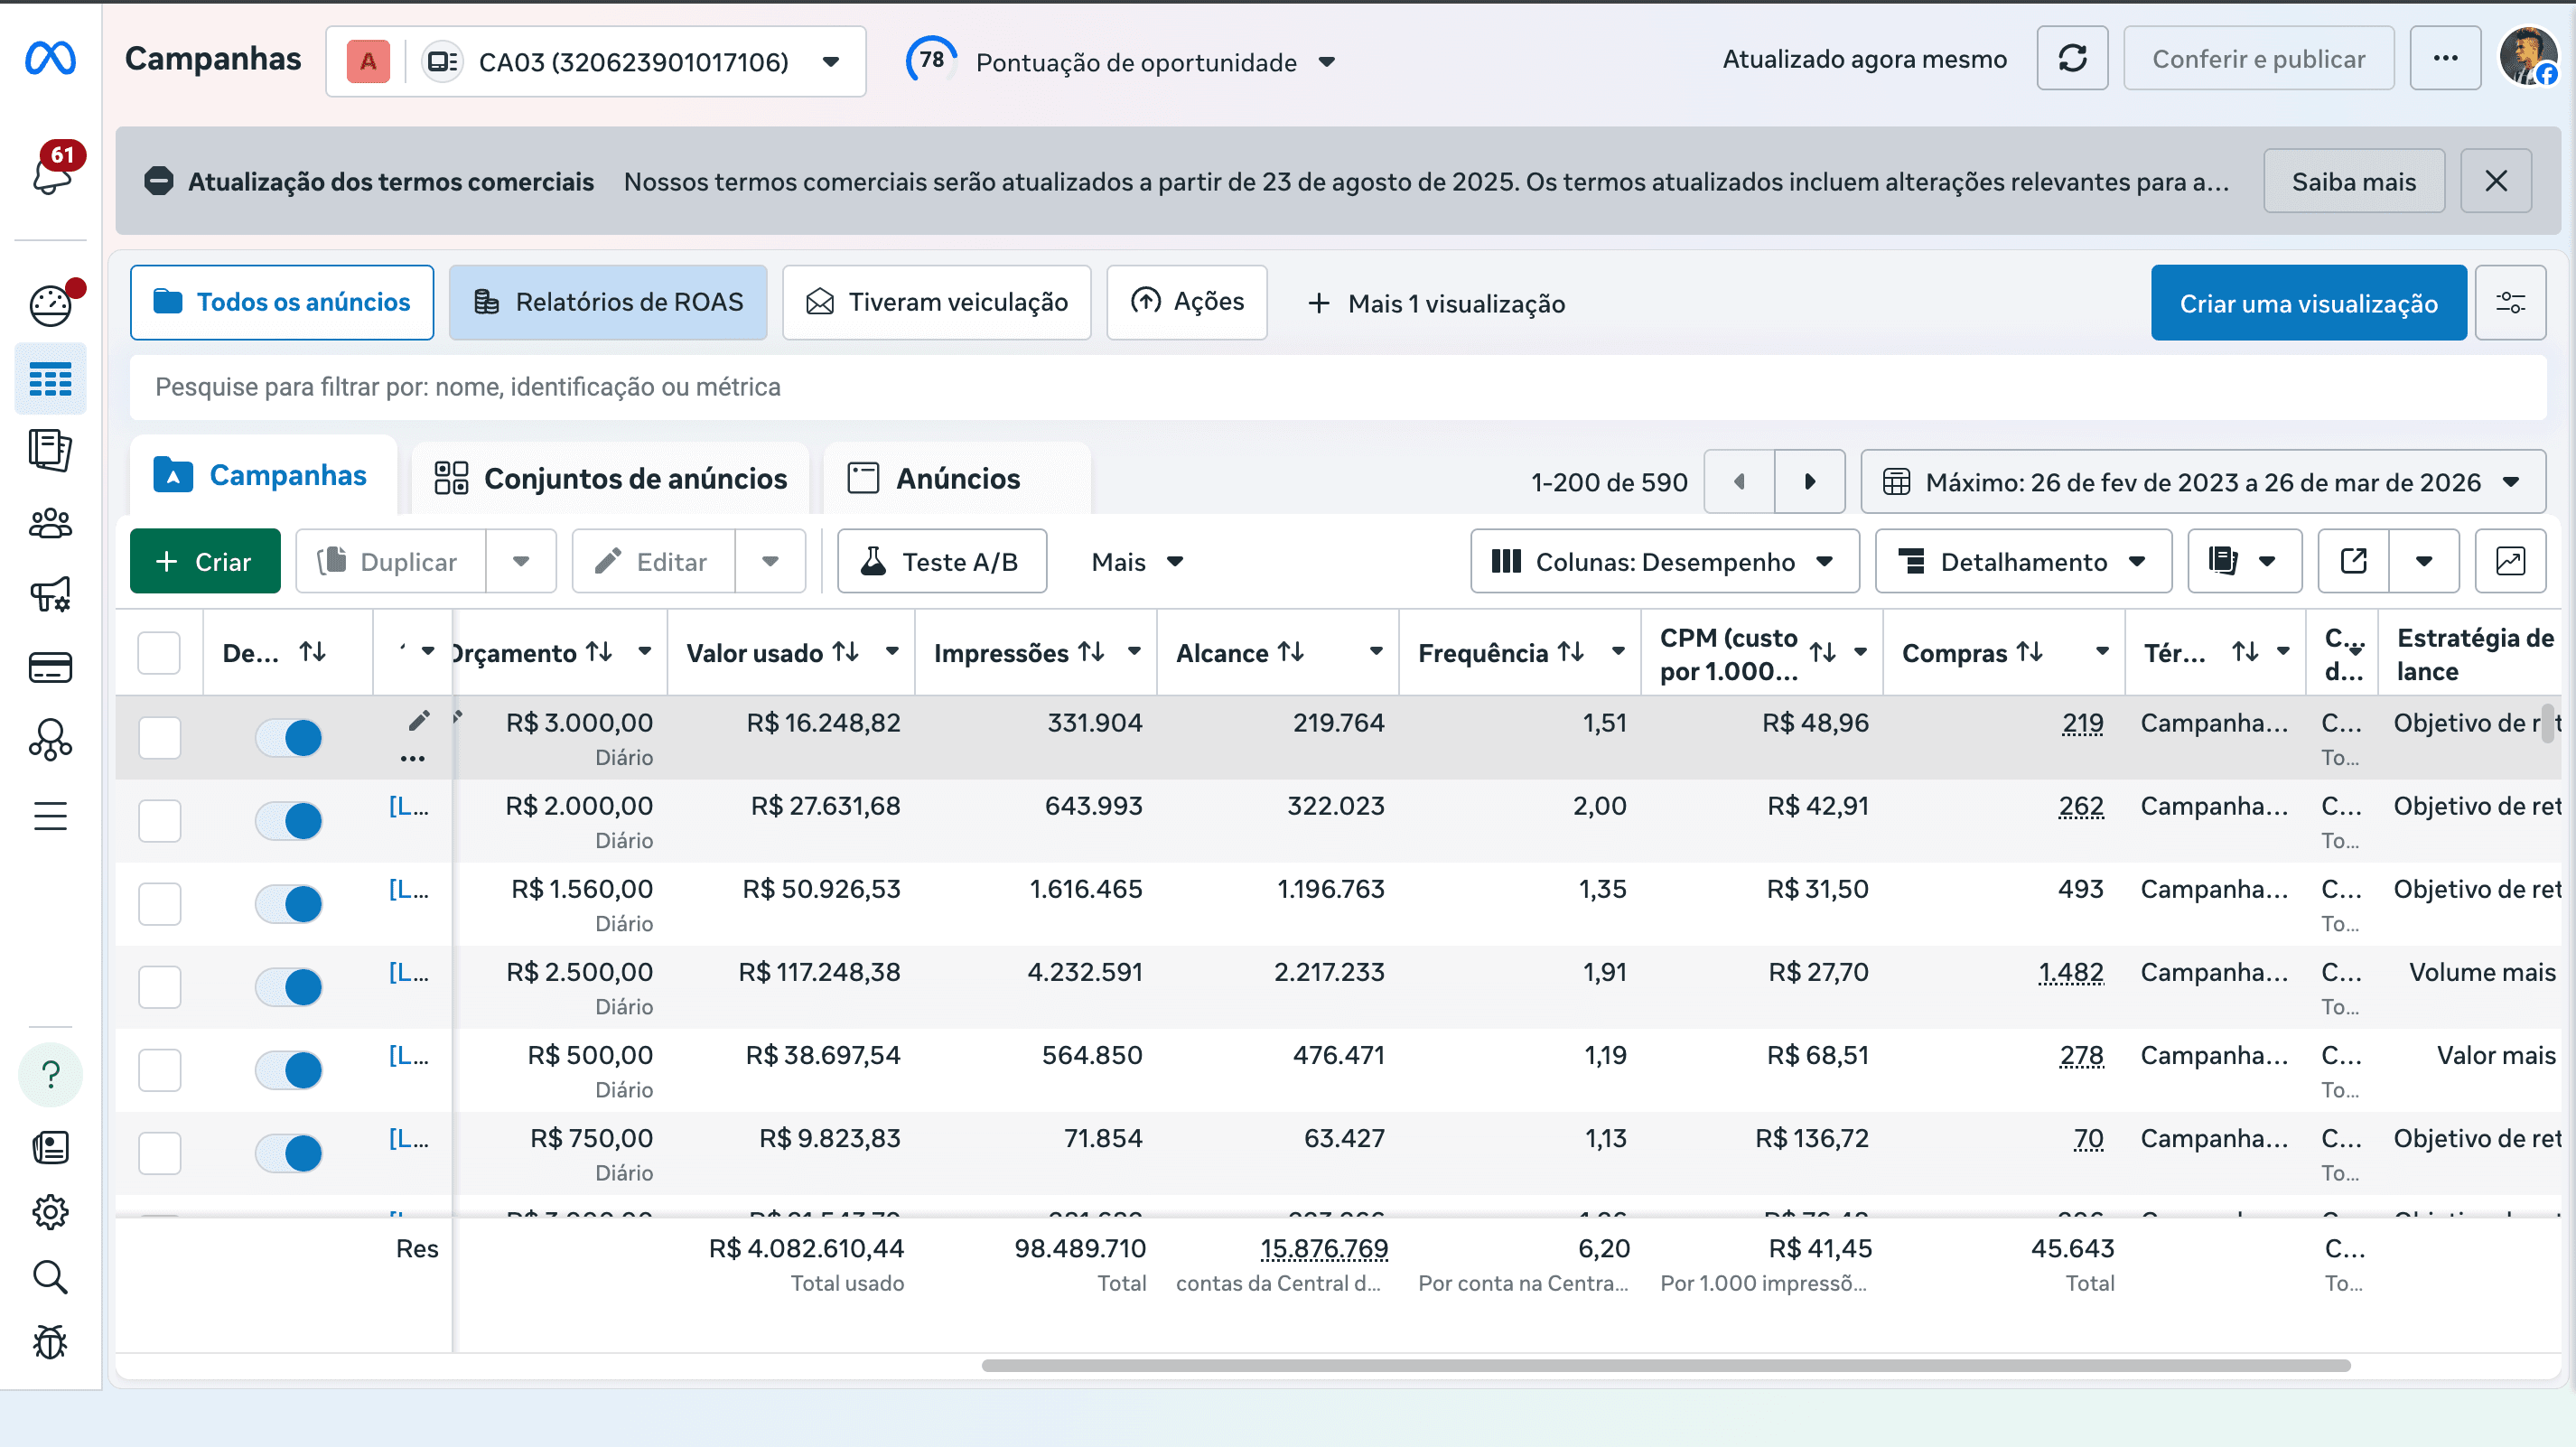Open Settings gear in sidebar
Viewport: 2576px width, 1447px height.
coord(50,1212)
